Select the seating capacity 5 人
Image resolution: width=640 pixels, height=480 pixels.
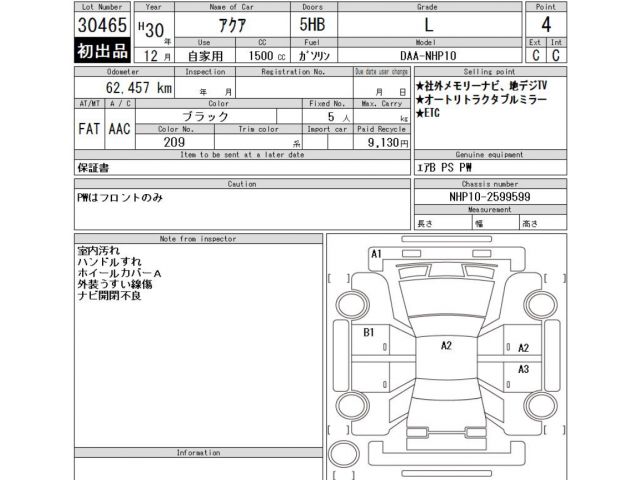click(x=338, y=117)
